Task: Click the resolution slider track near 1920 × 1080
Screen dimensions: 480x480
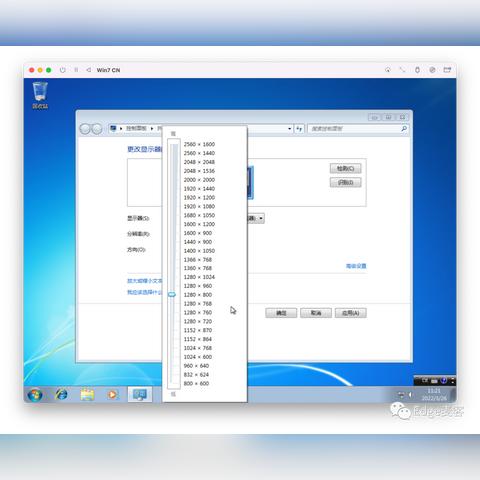Action: point(173,206)
